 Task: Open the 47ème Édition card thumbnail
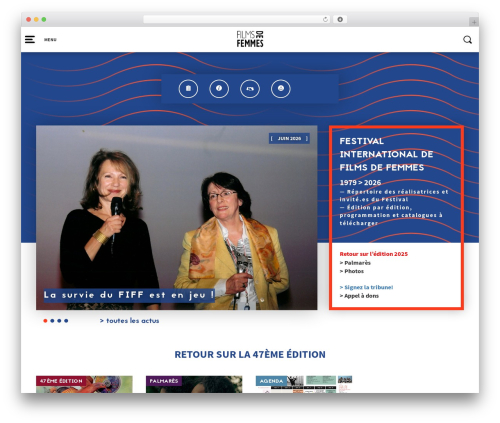coord(84,384)
